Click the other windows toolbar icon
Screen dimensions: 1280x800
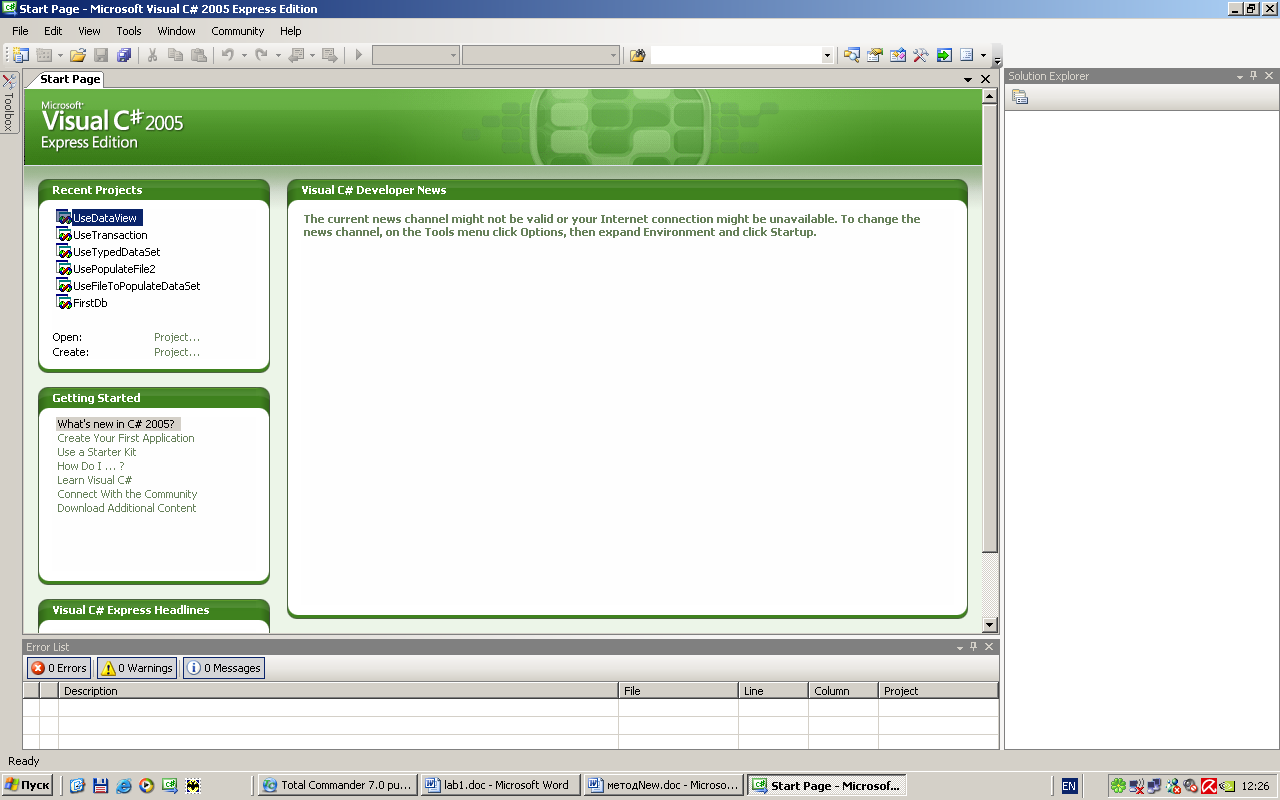pos(967,56)
